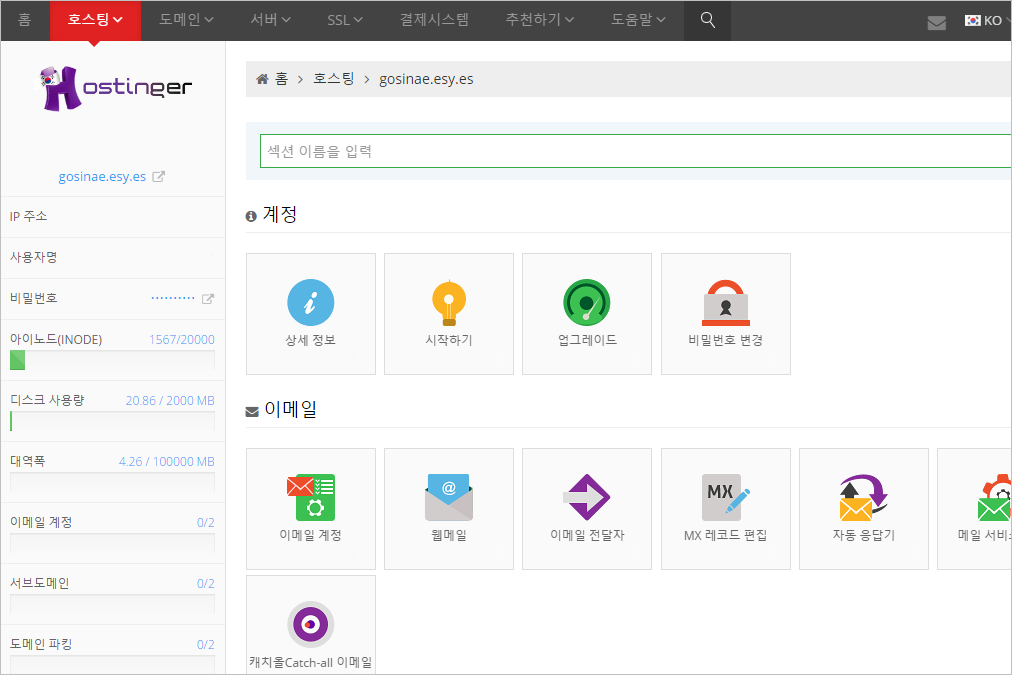Open the messages envelope in top bar

[936, 22]
